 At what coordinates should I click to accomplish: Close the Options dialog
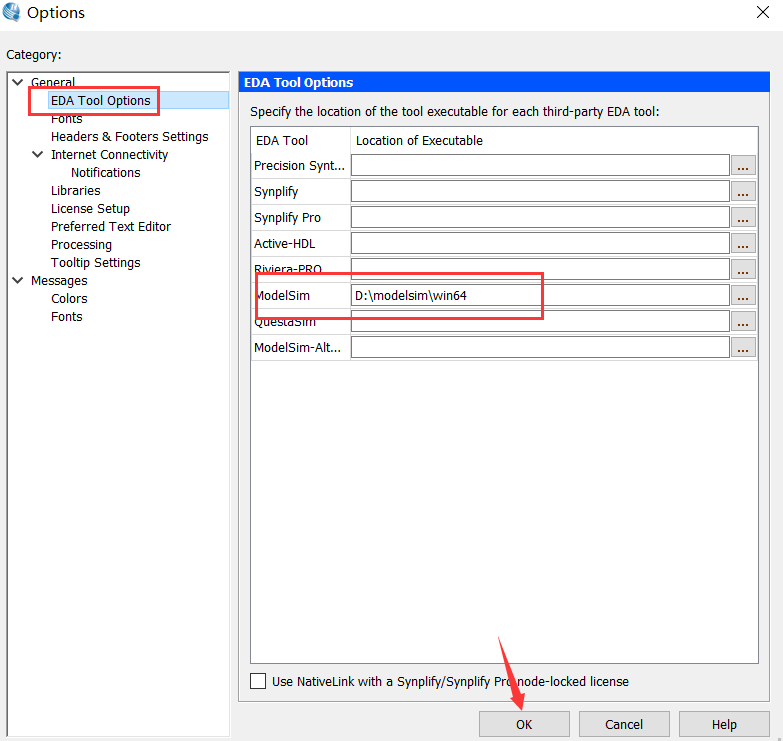[x=763, y=12]
